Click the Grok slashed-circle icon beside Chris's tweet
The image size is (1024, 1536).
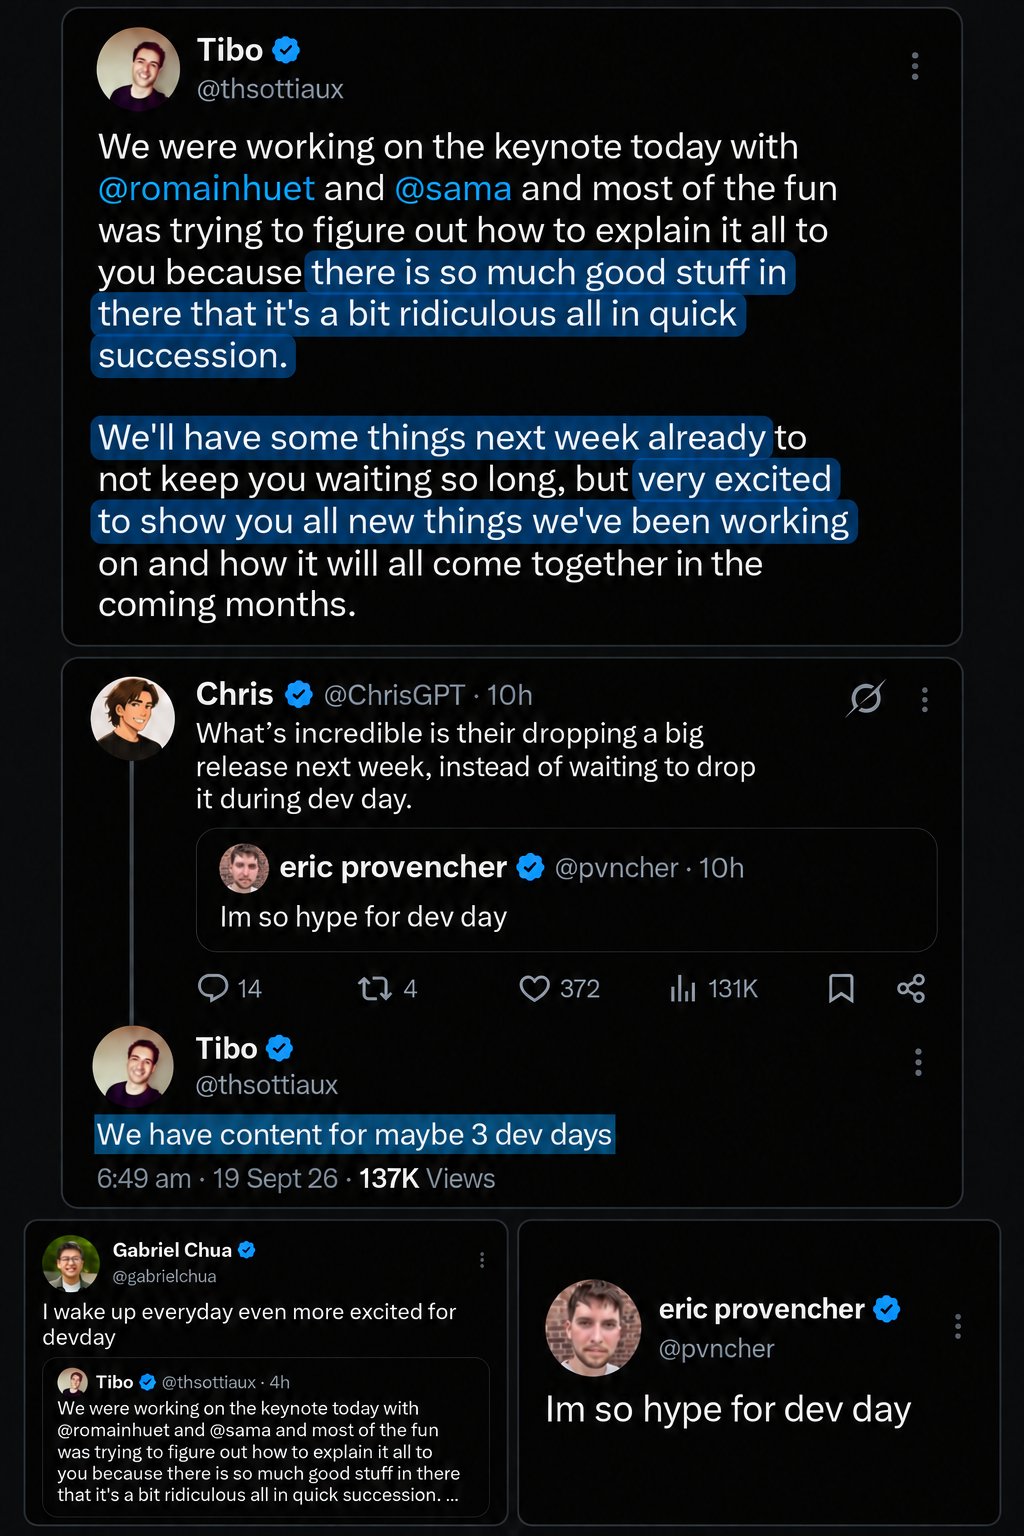click(866, 698)
